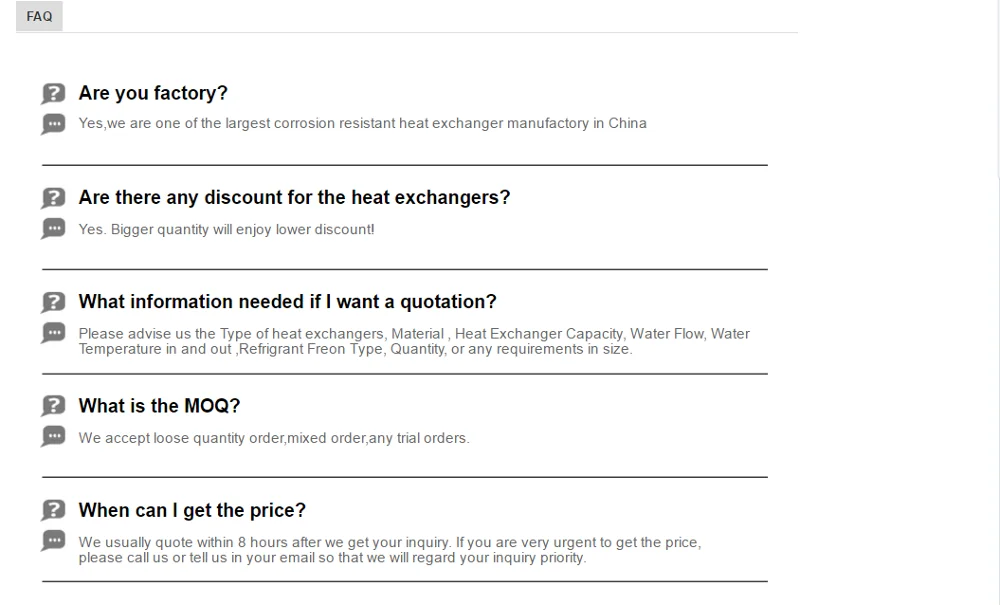Click question icon next to discount question
The height and width of the screenshot is (605, 1000).
[x=54, y=198]
